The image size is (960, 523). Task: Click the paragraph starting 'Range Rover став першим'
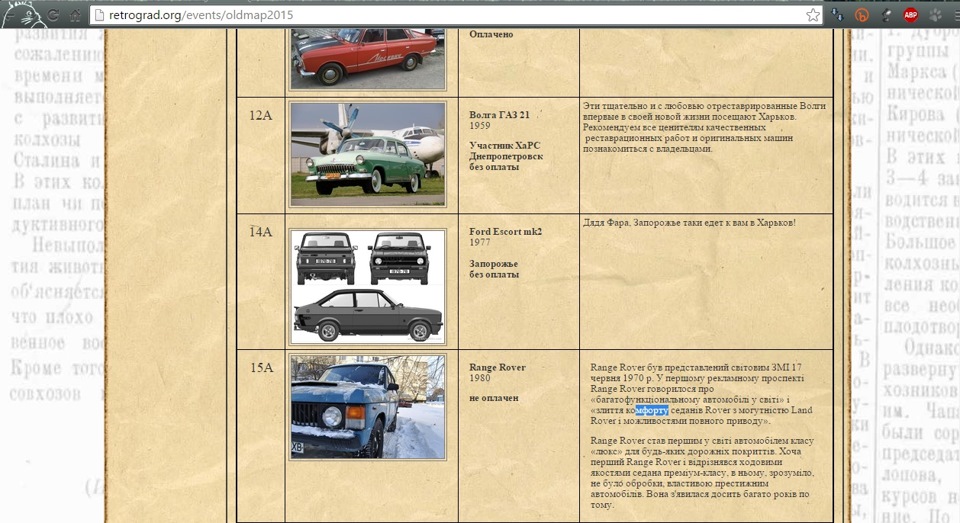click(x=702, y=472)
